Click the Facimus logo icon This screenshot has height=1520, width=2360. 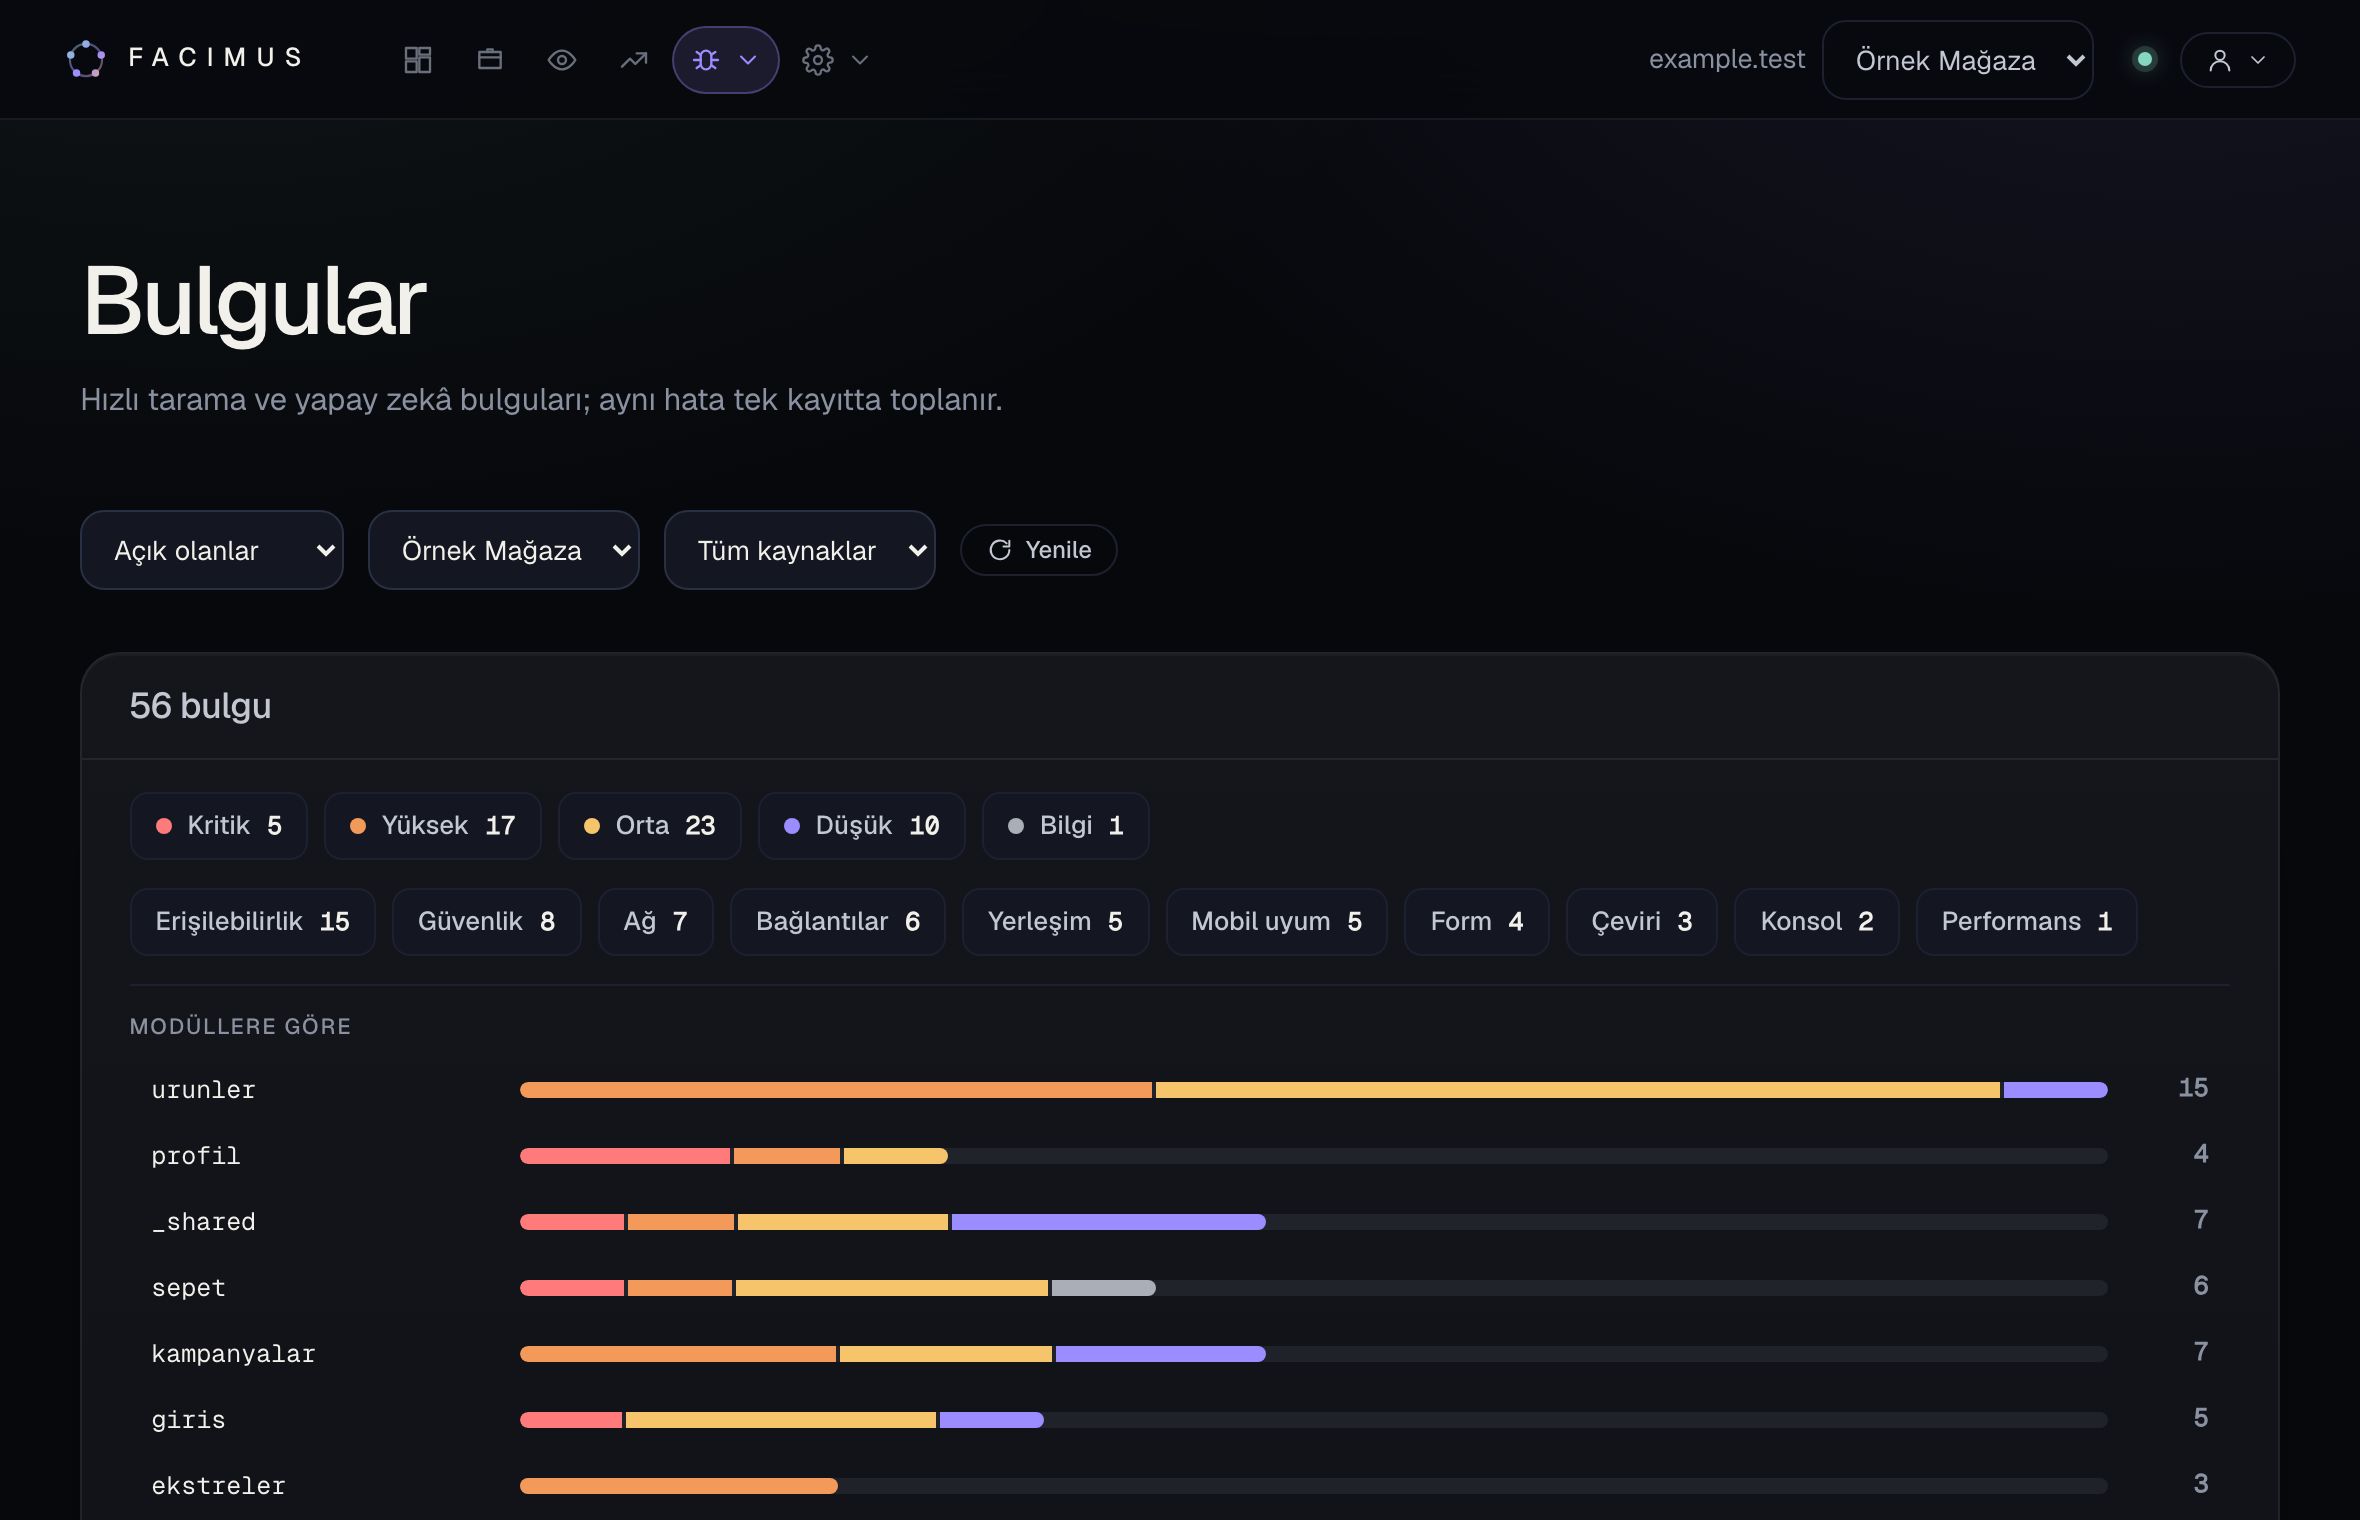[86, 59]
